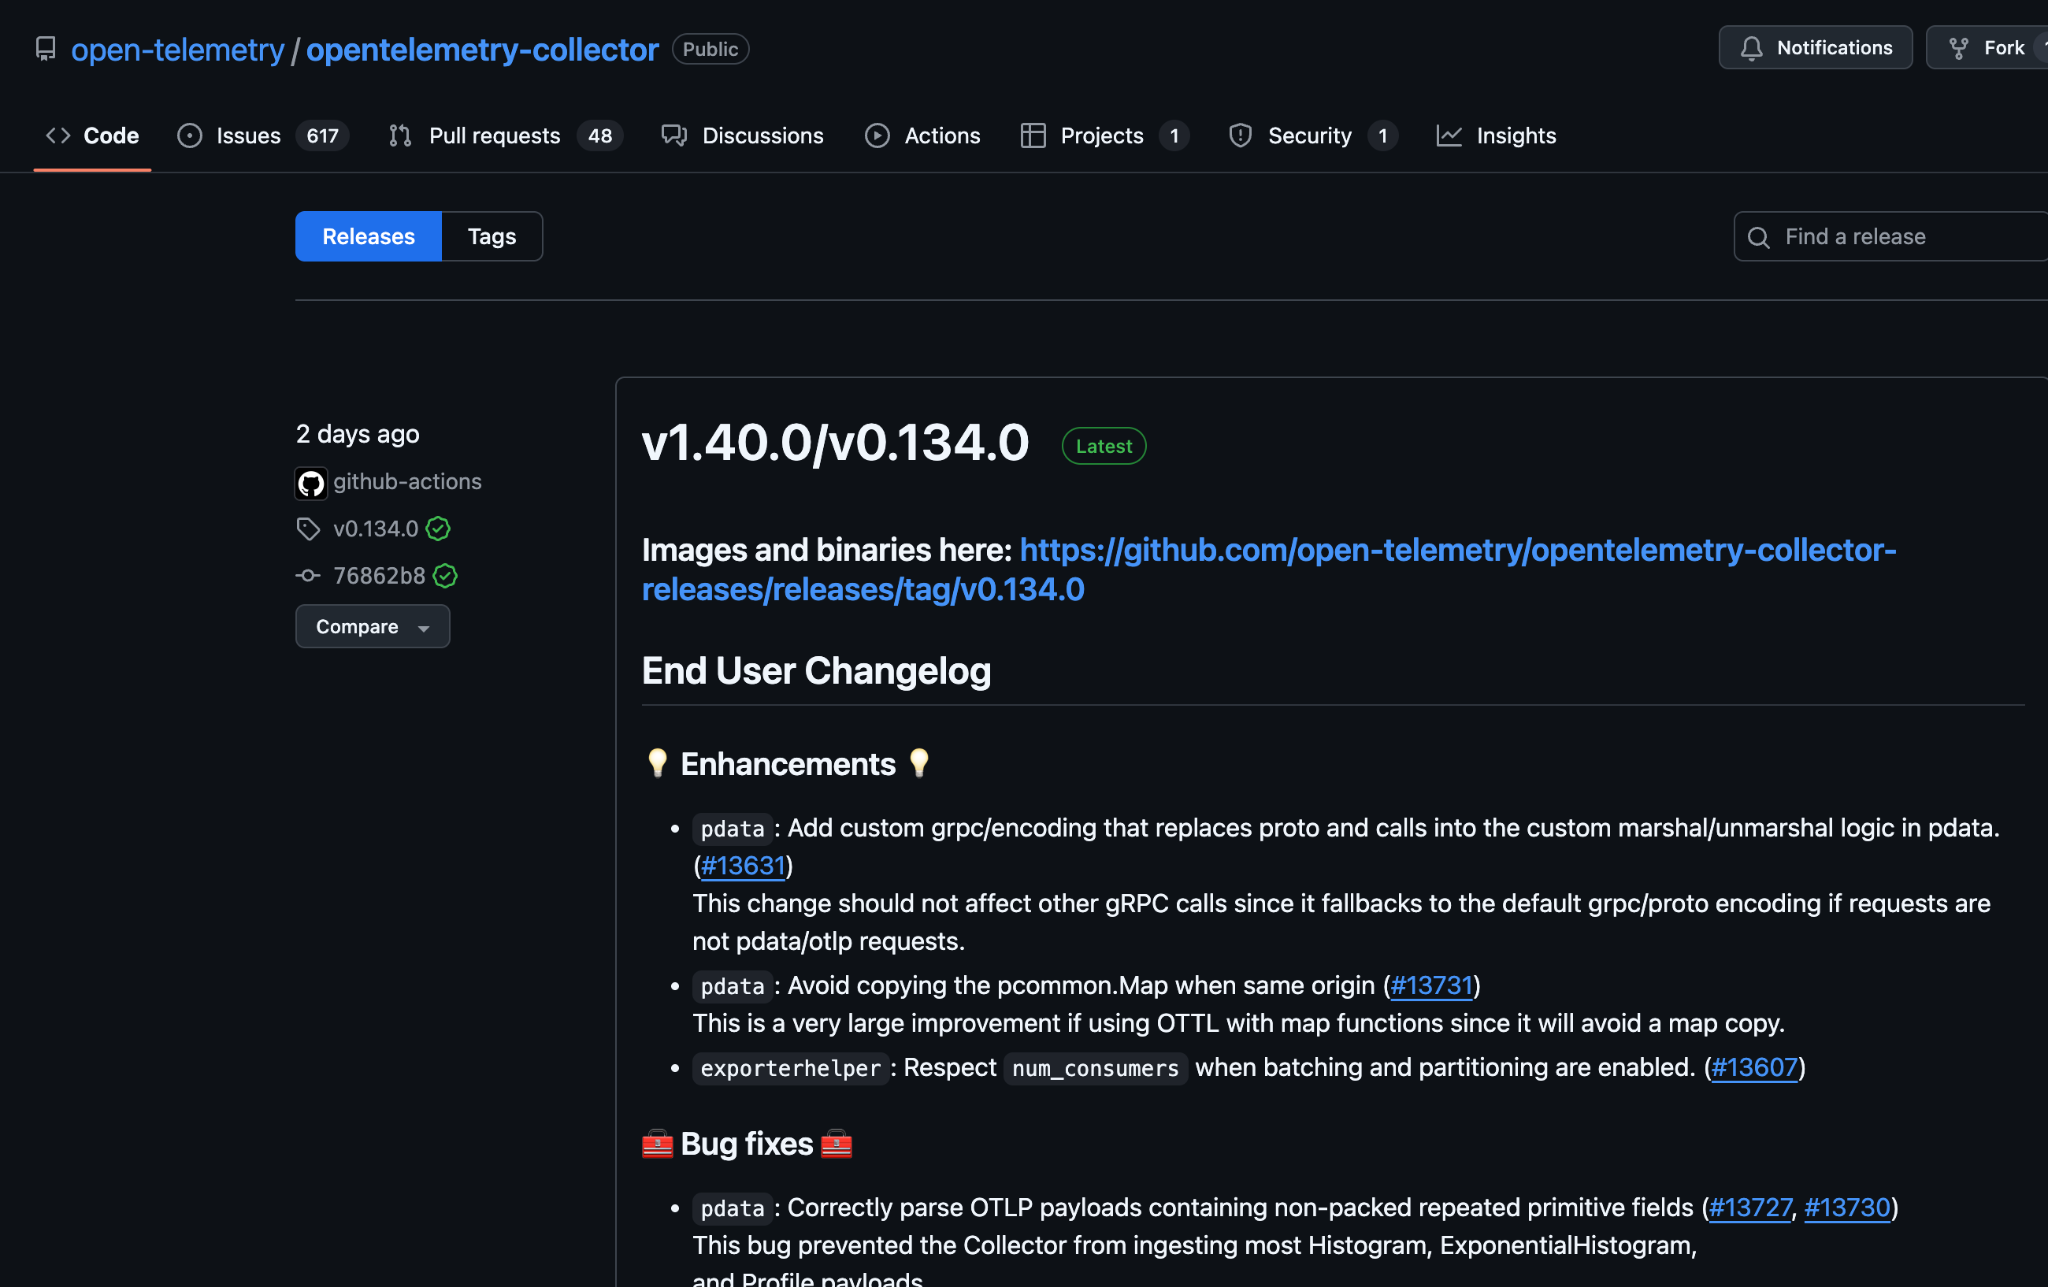
Task: Expand the Compare dropdown
Action: pyautogui.click(x=372, y=627)
